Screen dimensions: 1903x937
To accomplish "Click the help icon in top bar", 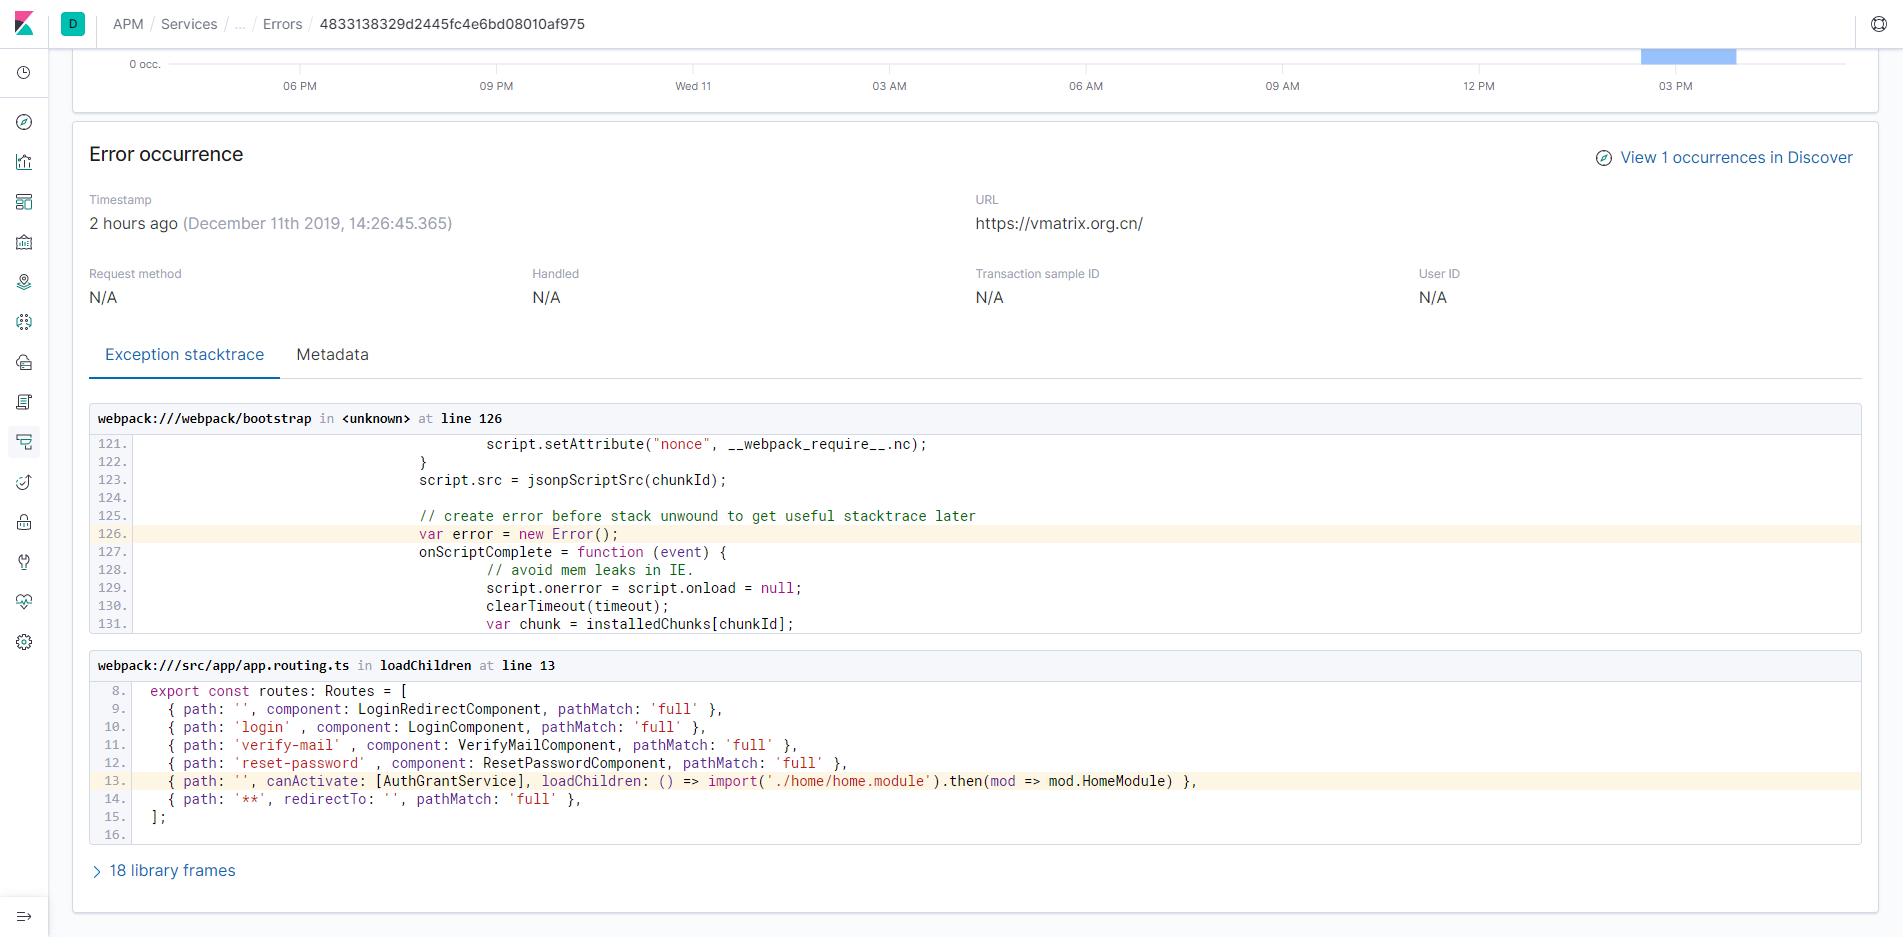I will pos(1879,24).
